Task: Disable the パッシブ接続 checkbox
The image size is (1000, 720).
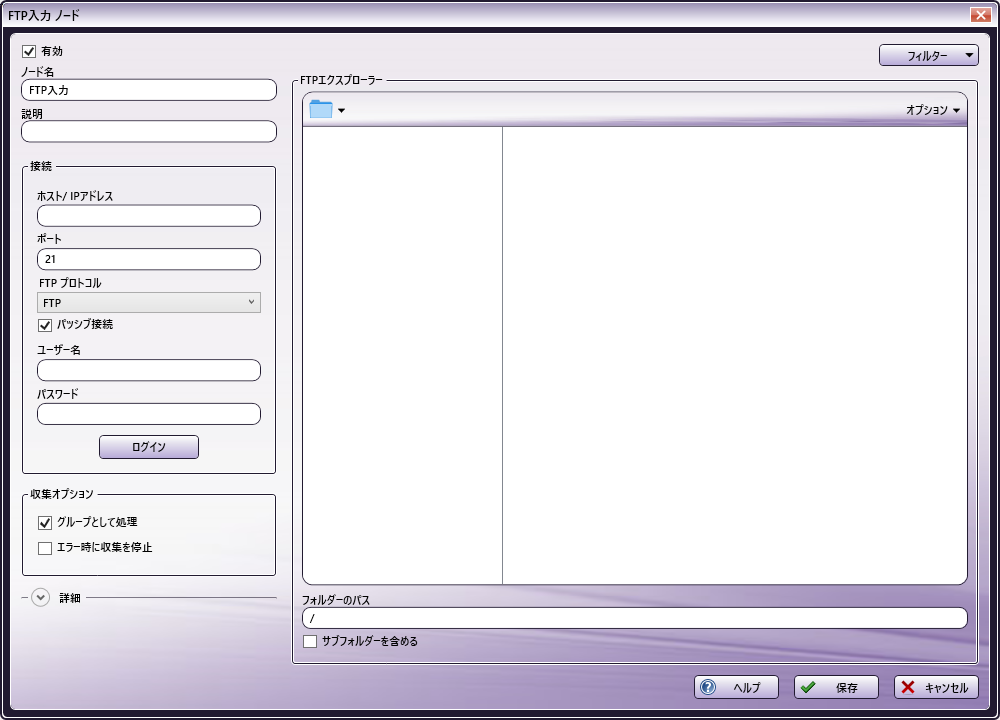Action: (45, 325)
